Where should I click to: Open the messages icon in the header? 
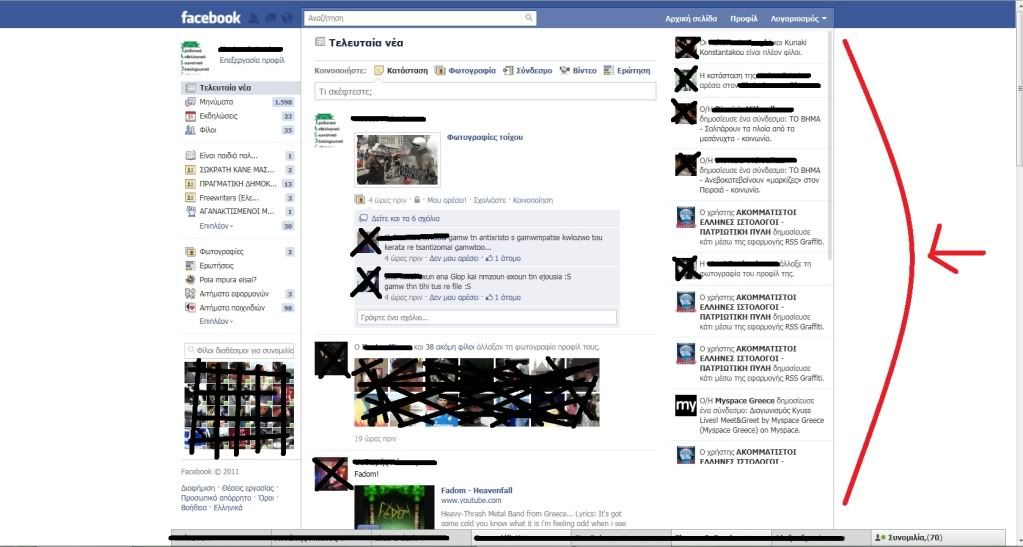pyautogui.click(x=270, y=18)
